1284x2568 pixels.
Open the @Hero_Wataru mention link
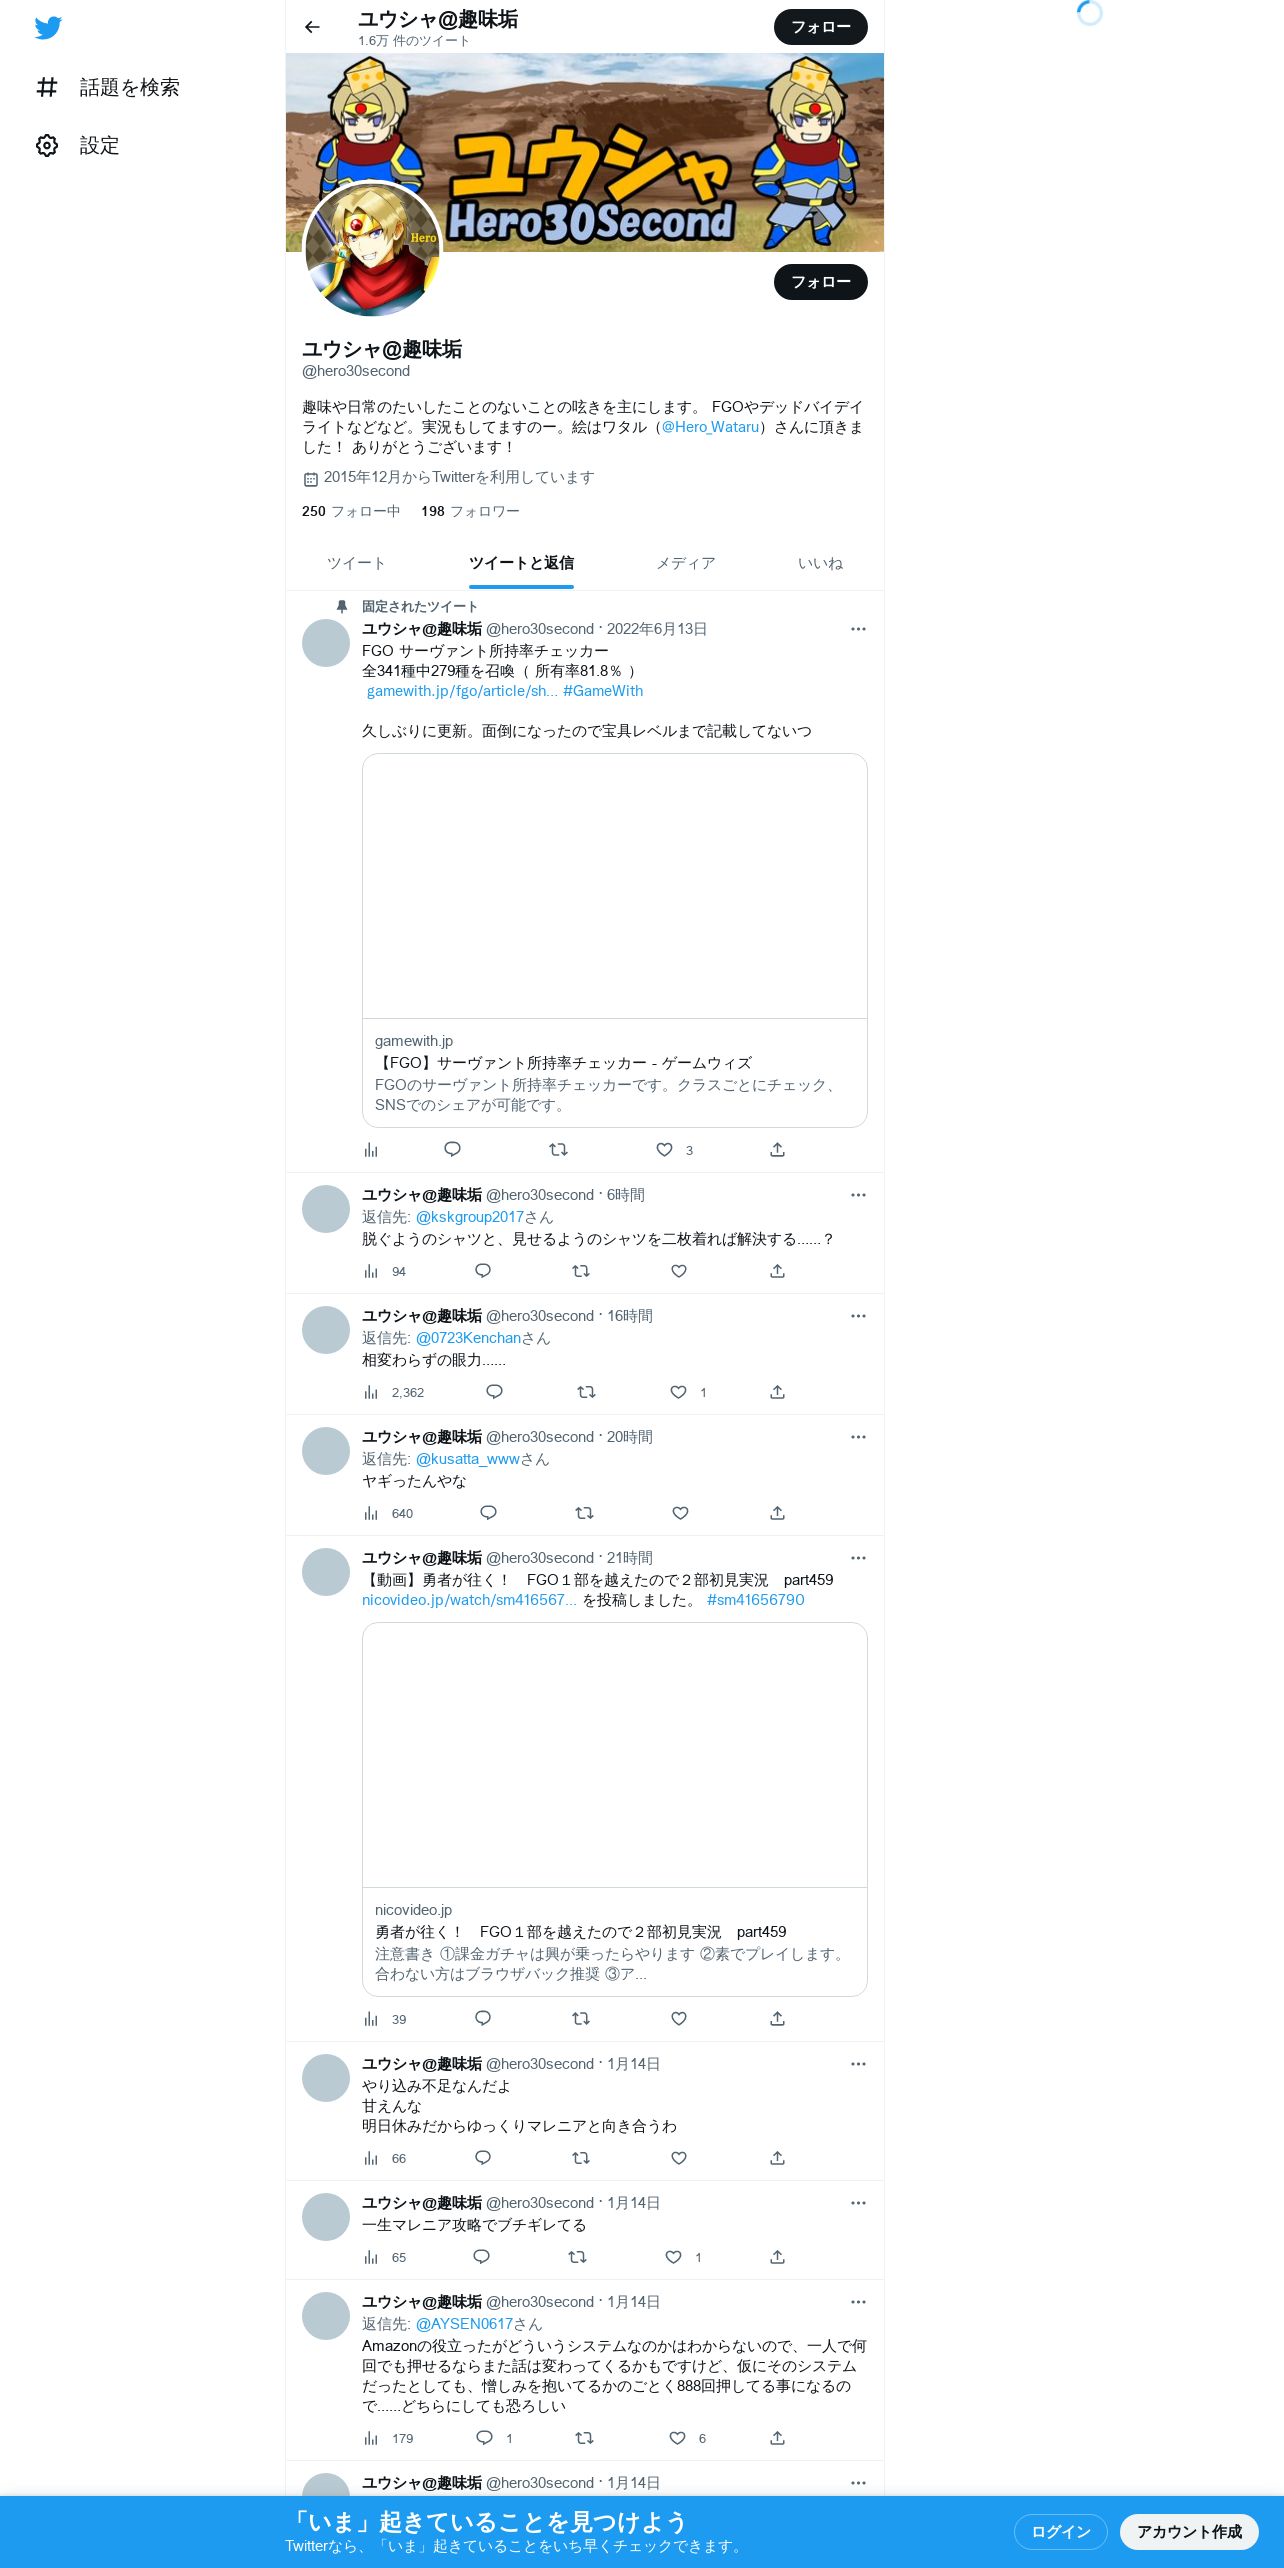711,427
